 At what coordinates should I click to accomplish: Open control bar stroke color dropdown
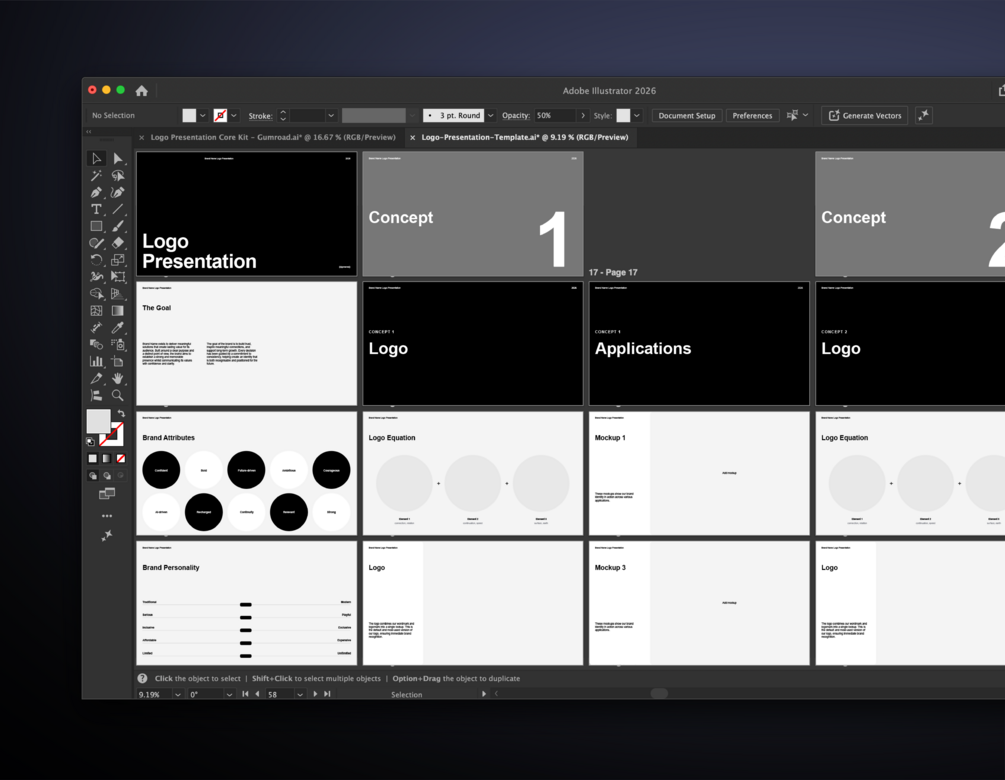click(x=234, y=115)
